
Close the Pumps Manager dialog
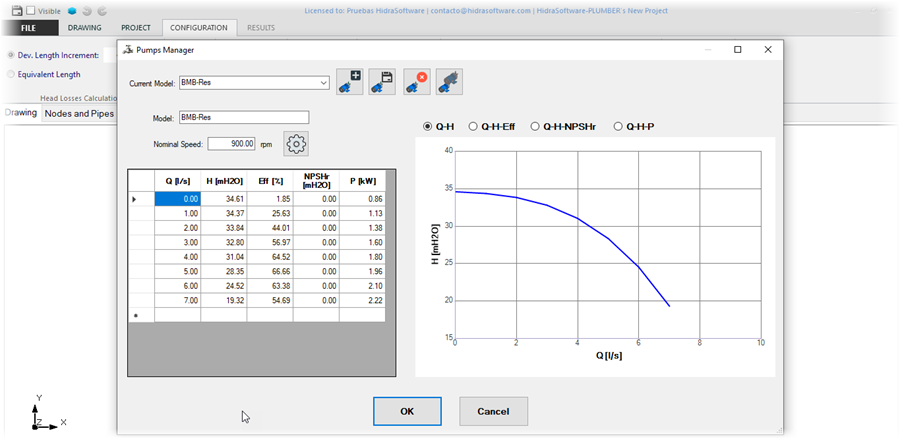pos(768,50)
